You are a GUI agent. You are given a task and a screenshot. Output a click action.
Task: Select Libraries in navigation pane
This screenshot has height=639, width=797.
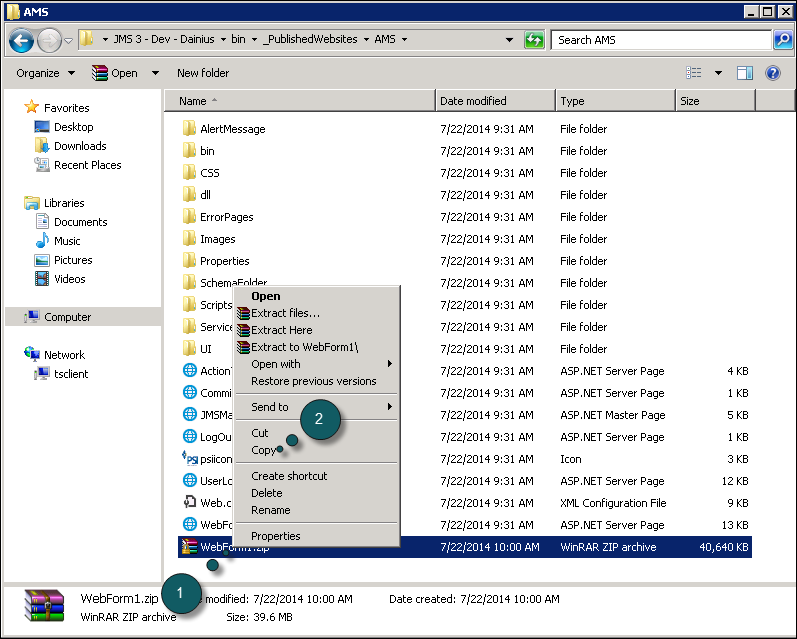[64, 203]
